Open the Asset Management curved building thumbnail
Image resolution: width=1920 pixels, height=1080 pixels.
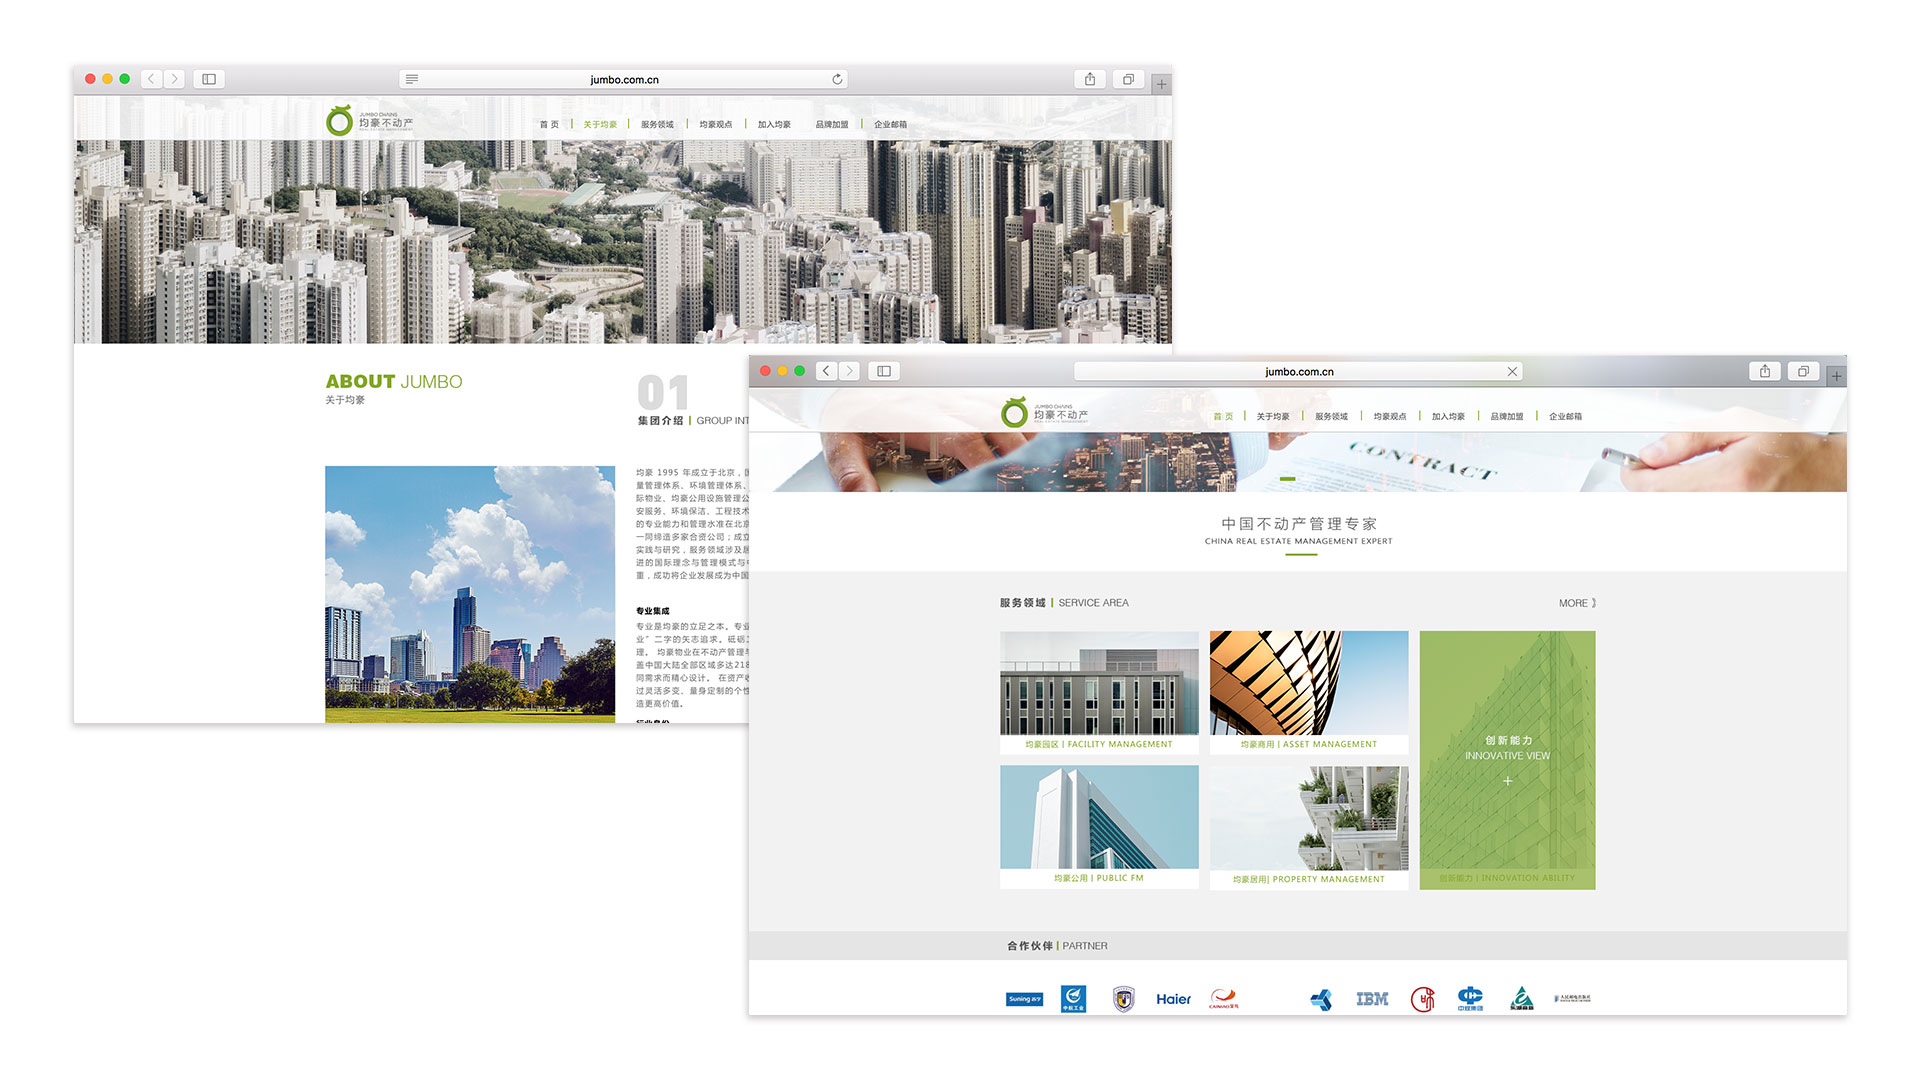[1309, 683]
